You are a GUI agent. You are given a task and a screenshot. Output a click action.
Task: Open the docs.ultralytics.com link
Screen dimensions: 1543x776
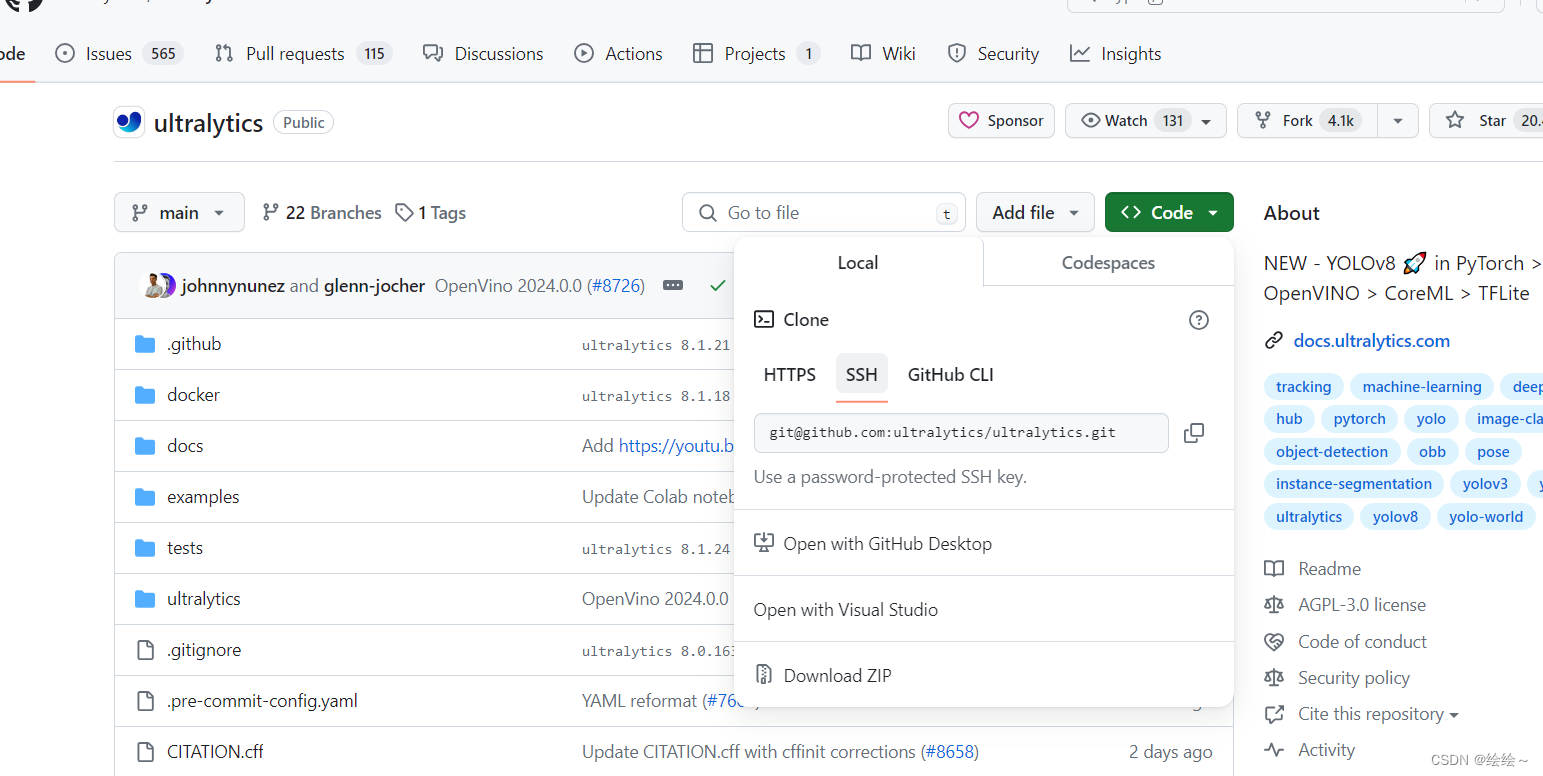pyautogui.click(x=1371, y=341)
